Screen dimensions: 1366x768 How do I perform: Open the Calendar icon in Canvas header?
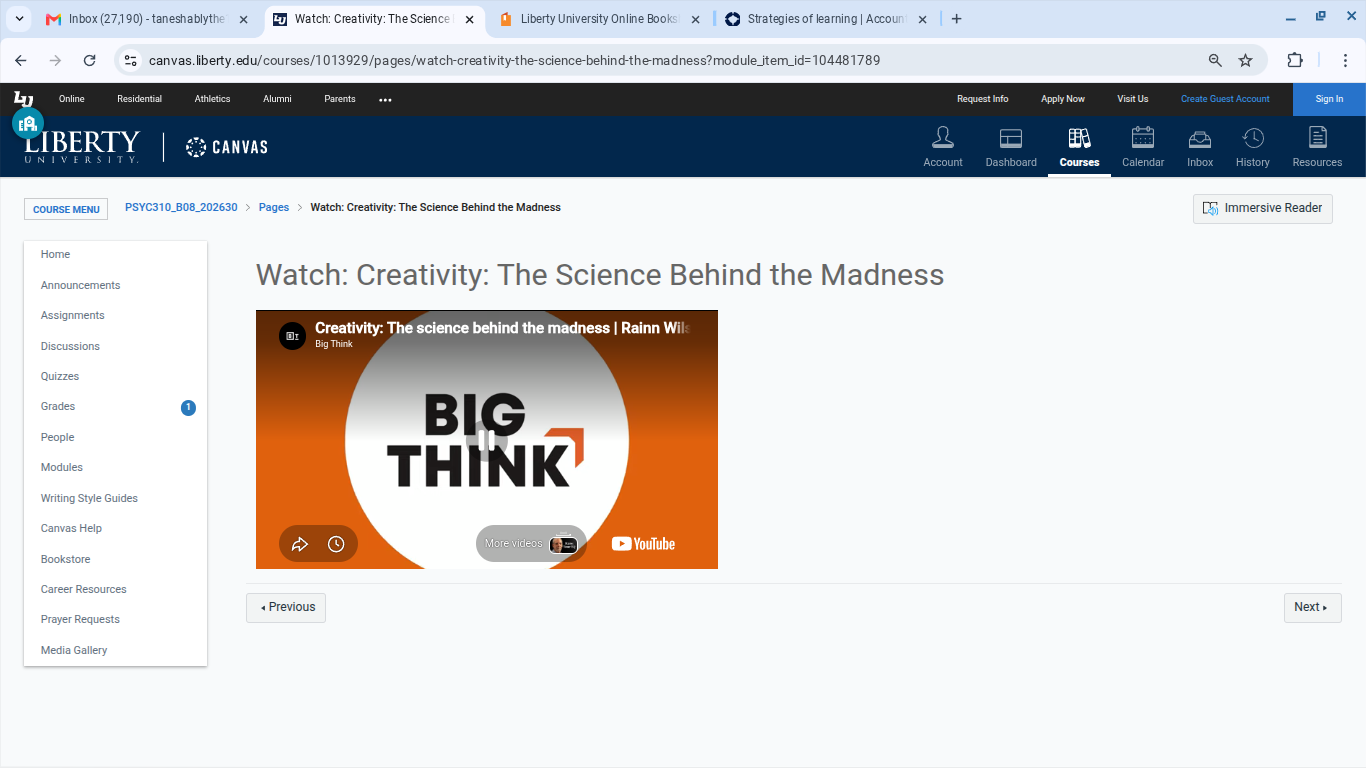pyautogui.click(x=1143, y=146)
